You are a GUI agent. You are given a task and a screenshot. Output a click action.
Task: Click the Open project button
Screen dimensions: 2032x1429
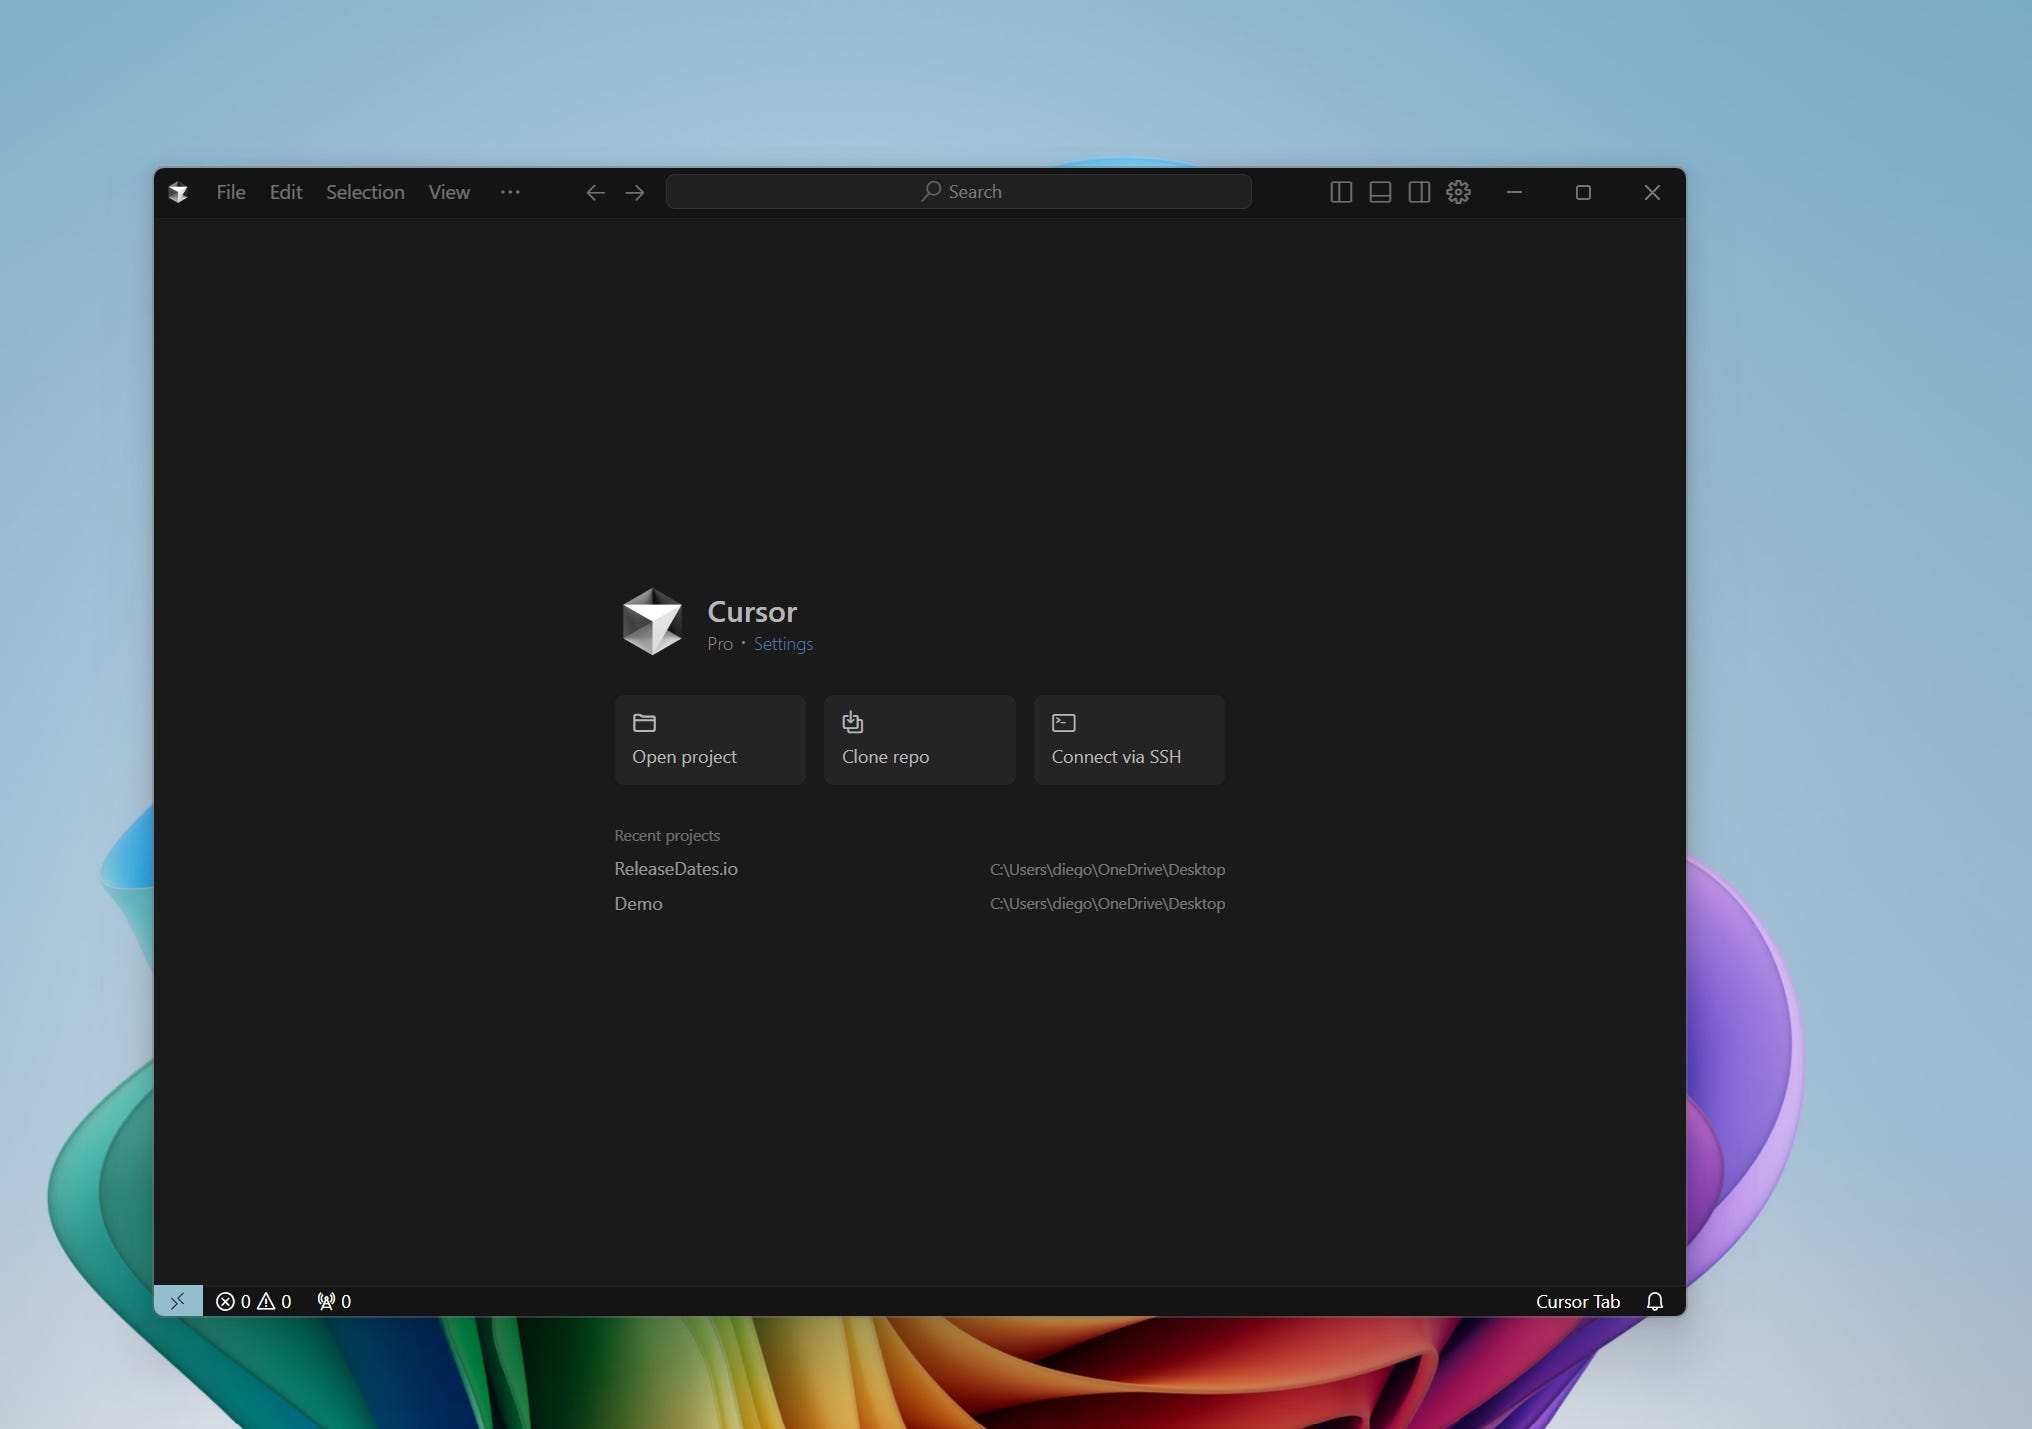(709, 740)
